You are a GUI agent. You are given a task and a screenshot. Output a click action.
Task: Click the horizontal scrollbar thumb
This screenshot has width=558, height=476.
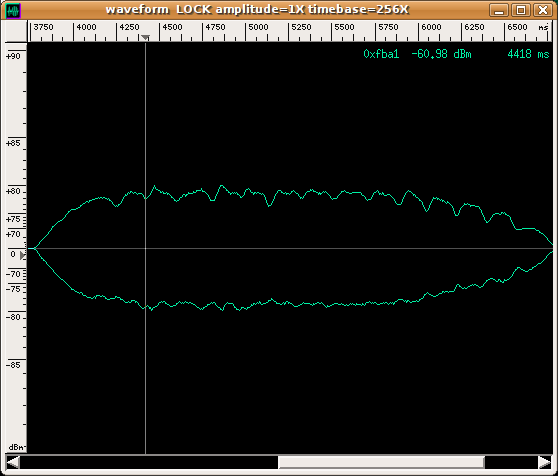tap(381, 462)
